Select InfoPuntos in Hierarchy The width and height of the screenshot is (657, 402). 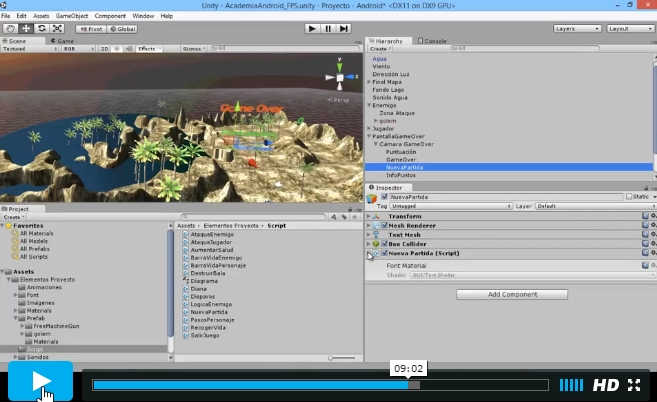tap(401, 175)
